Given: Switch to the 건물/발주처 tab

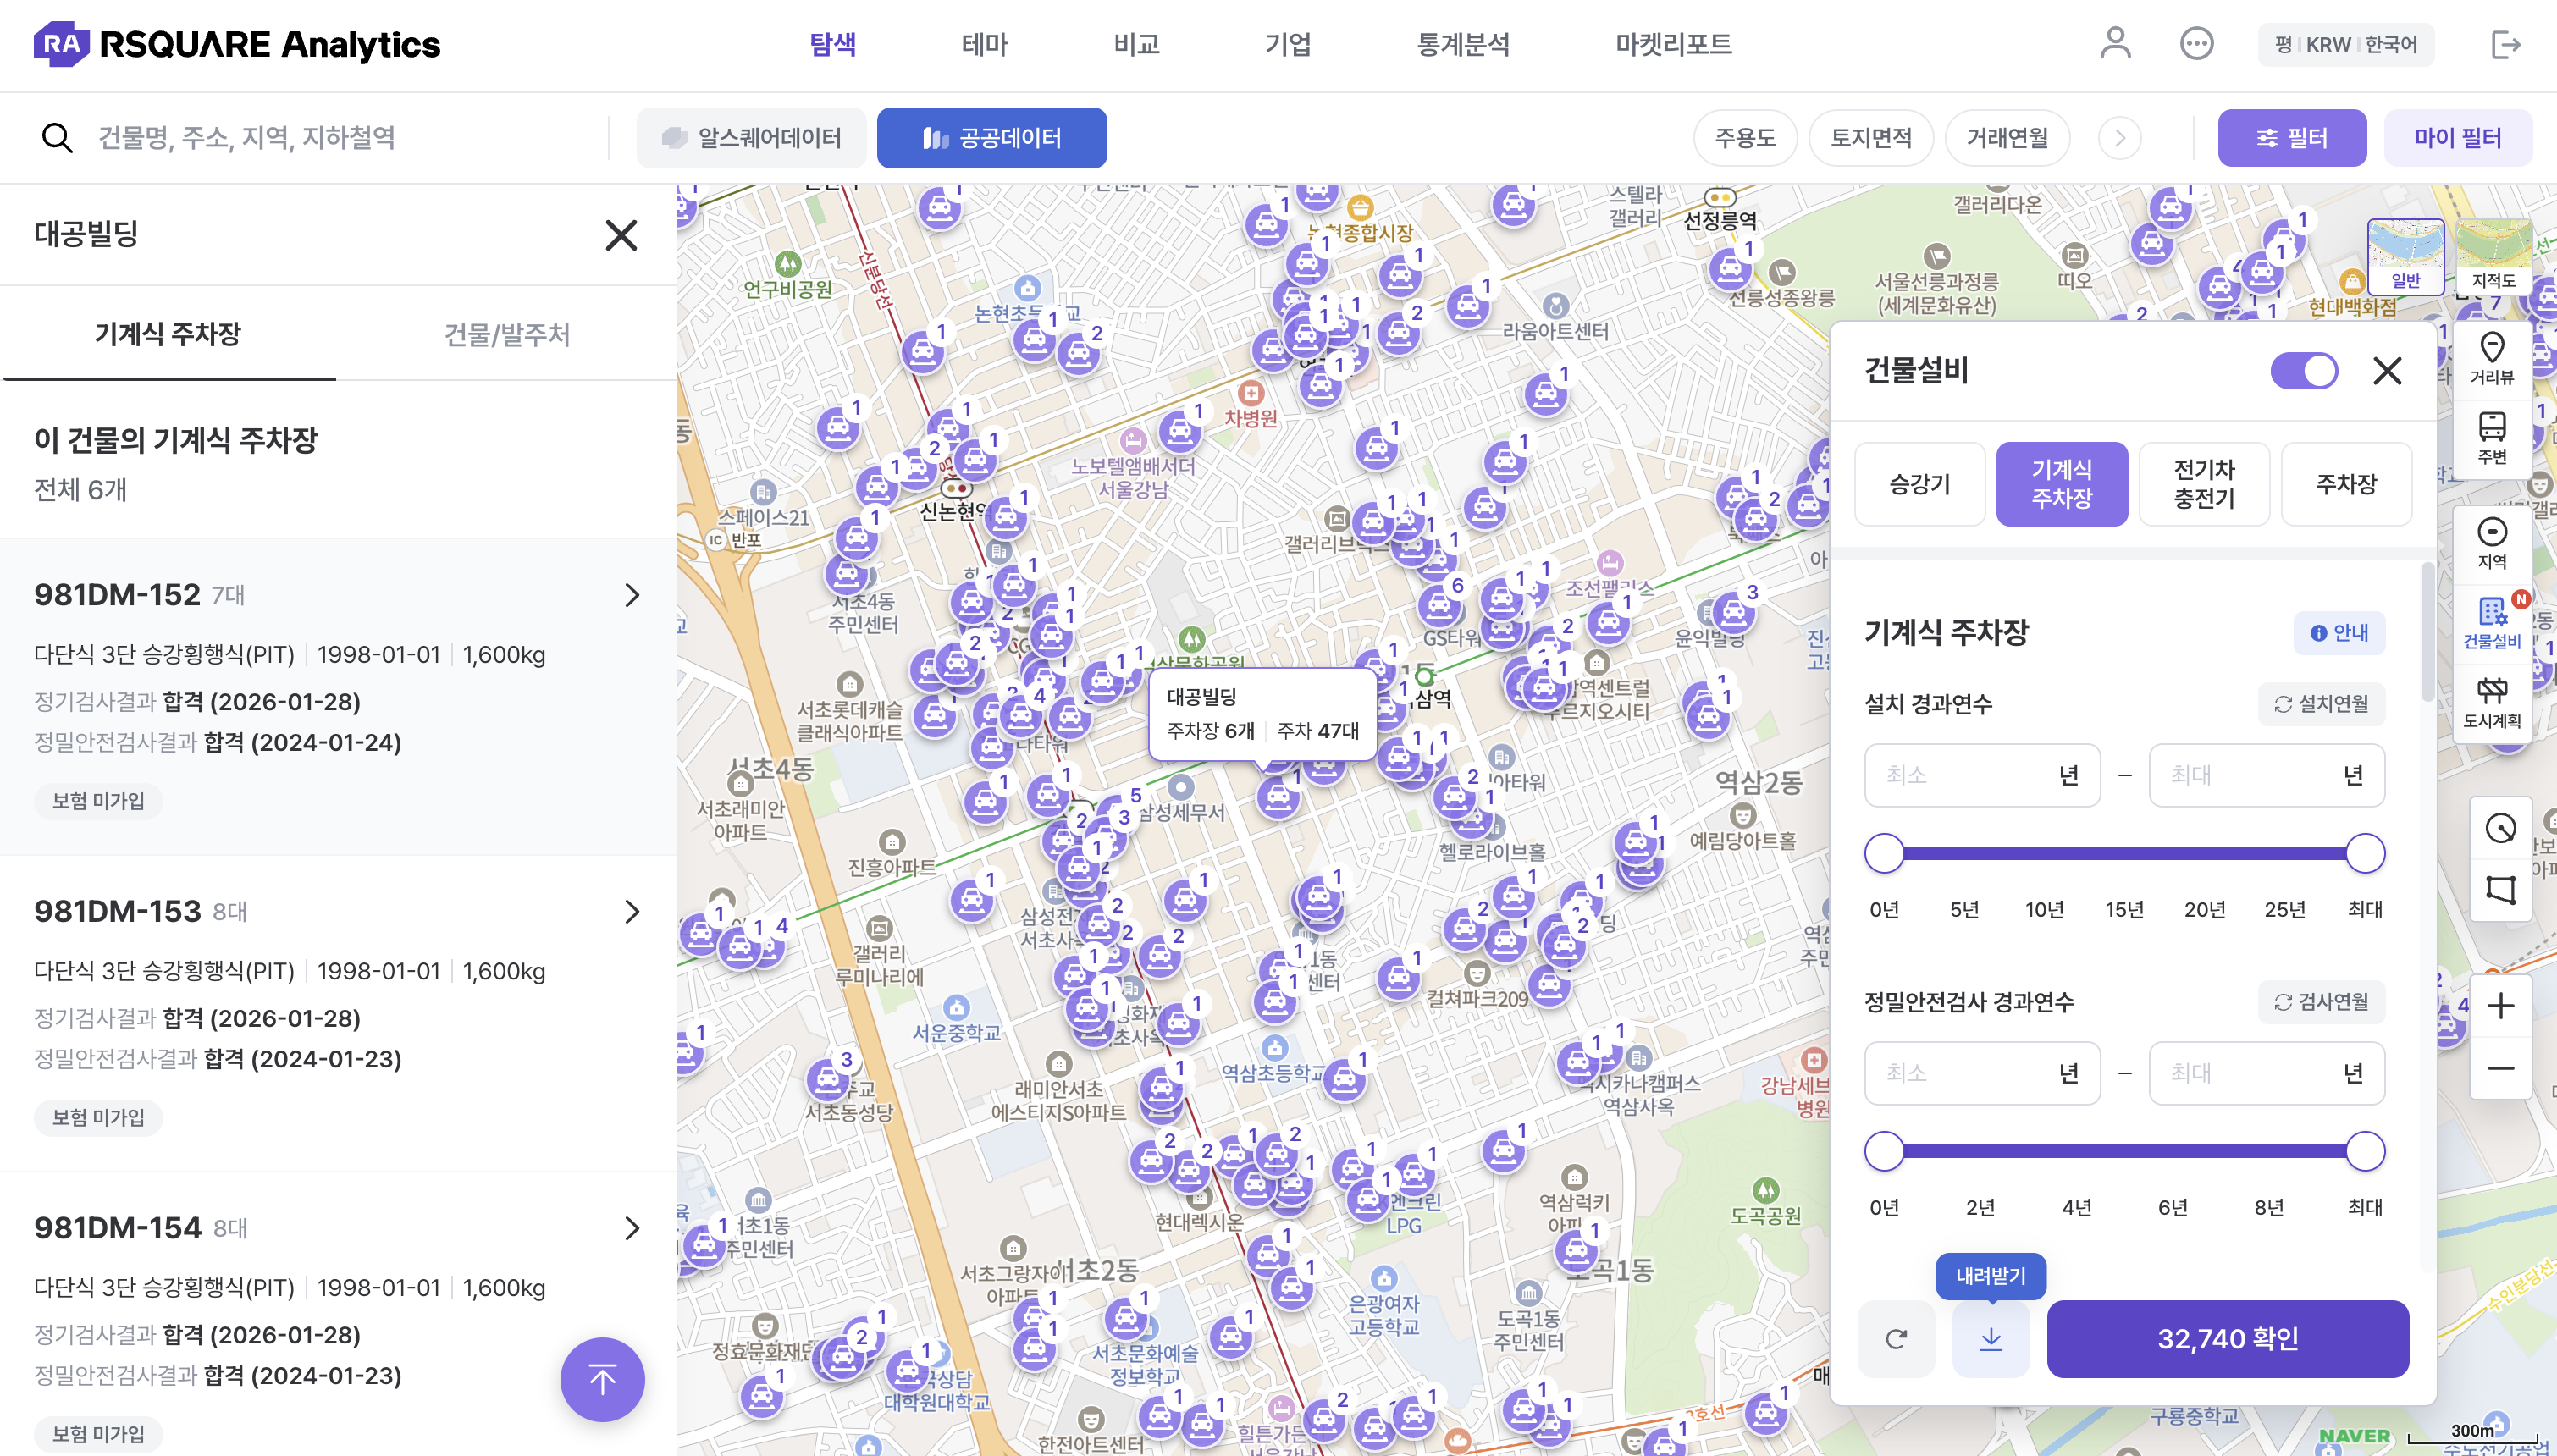Looking at the screenshot, I should [506, 334].
